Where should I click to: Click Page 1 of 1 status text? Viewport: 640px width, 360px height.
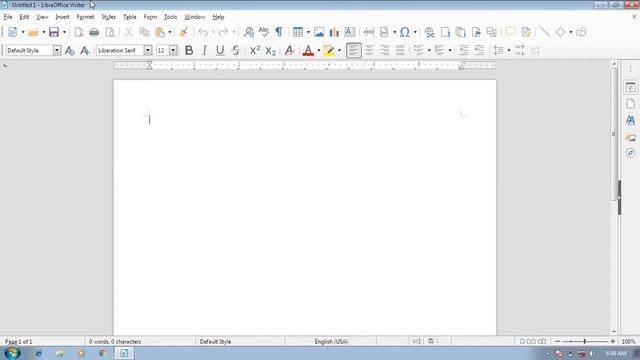coord(18,342)
